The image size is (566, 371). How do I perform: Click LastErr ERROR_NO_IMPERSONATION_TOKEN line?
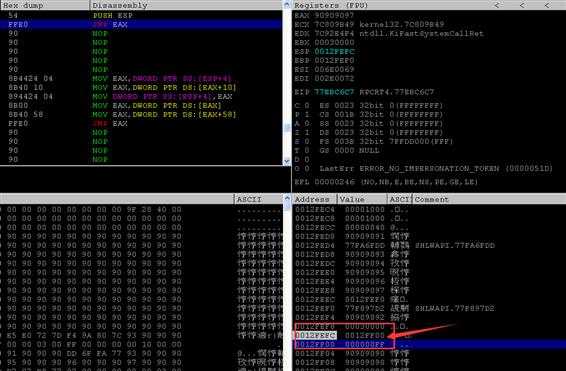(x=436, y=169)
